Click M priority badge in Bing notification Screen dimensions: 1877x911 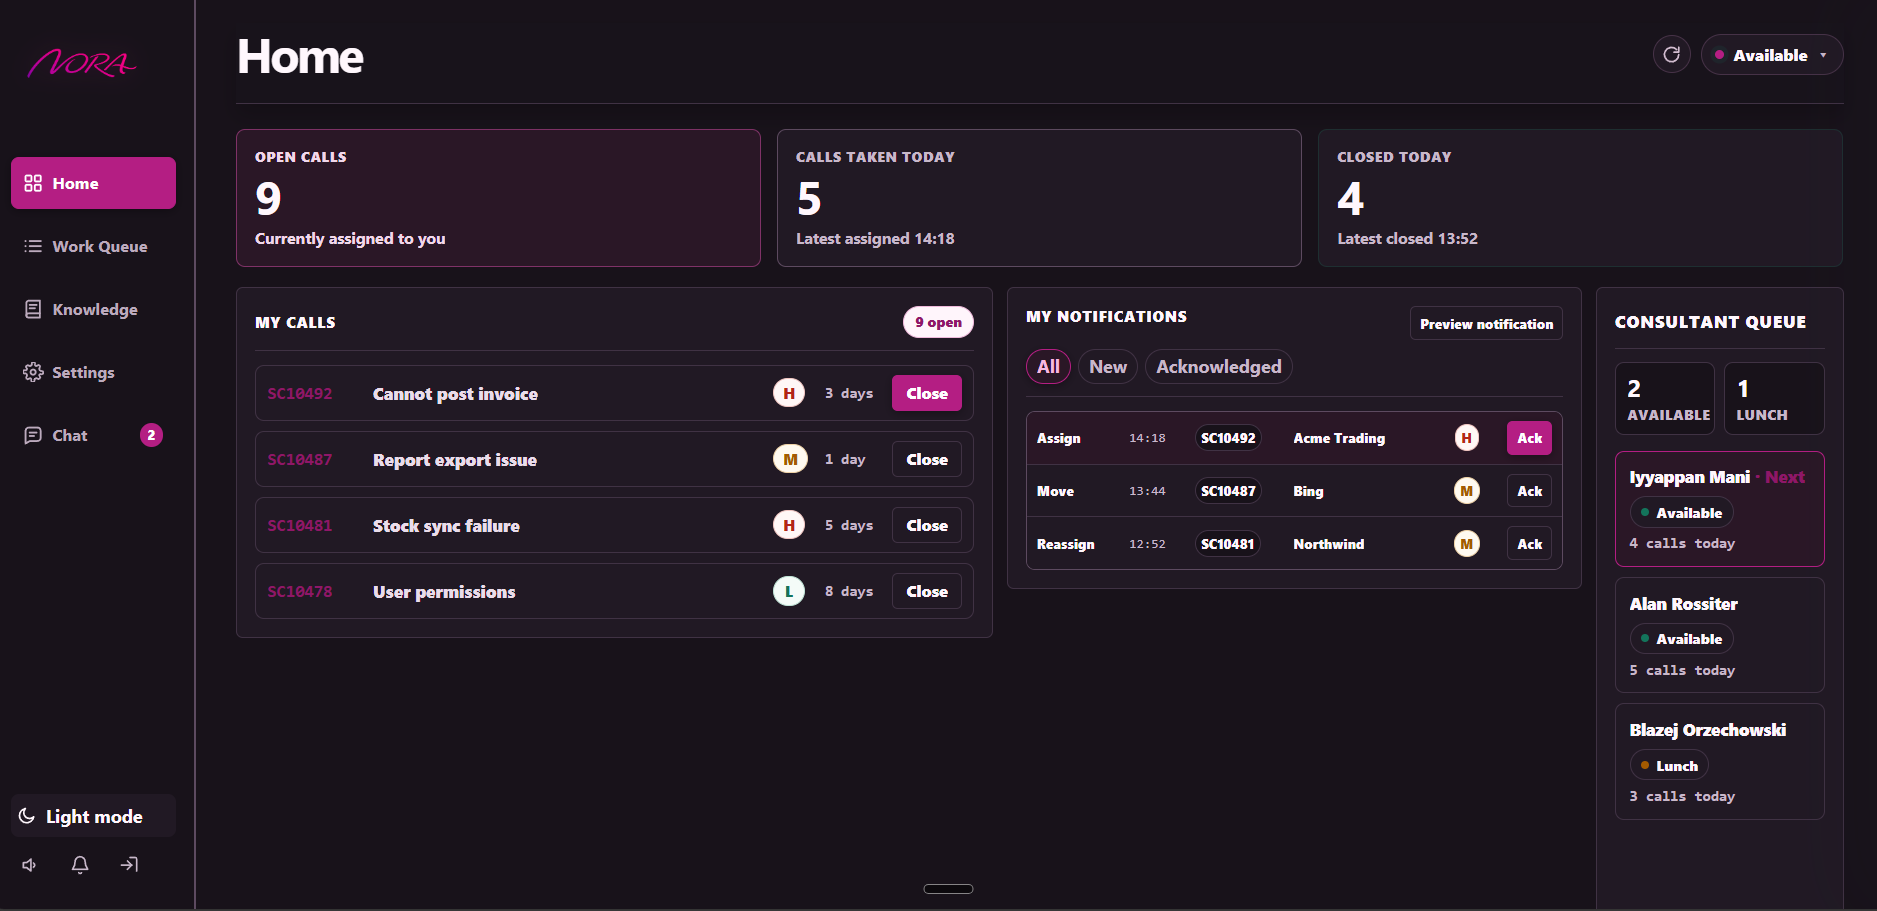pyautogui.click(x=1467, y=491)
